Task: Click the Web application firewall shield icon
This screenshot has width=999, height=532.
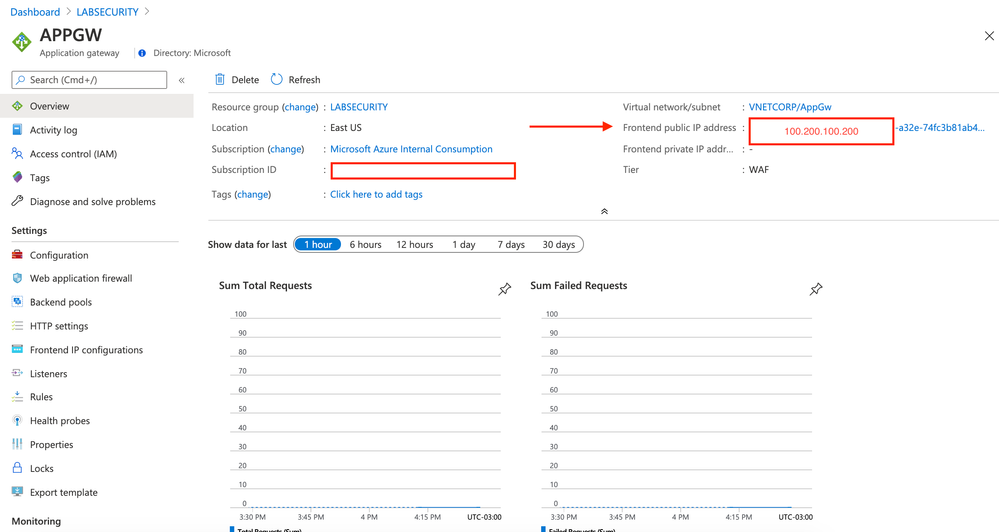Action: click(x=17, y=278)
